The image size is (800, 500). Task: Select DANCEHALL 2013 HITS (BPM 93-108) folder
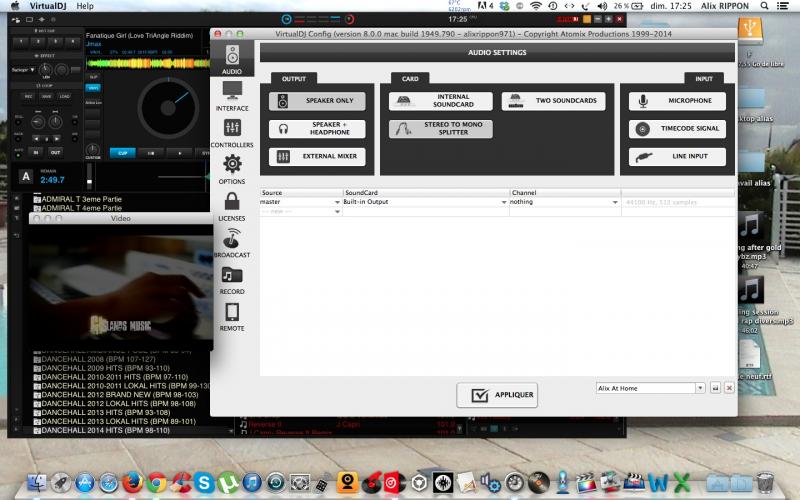pyautogui.click(x=102, y=412)
